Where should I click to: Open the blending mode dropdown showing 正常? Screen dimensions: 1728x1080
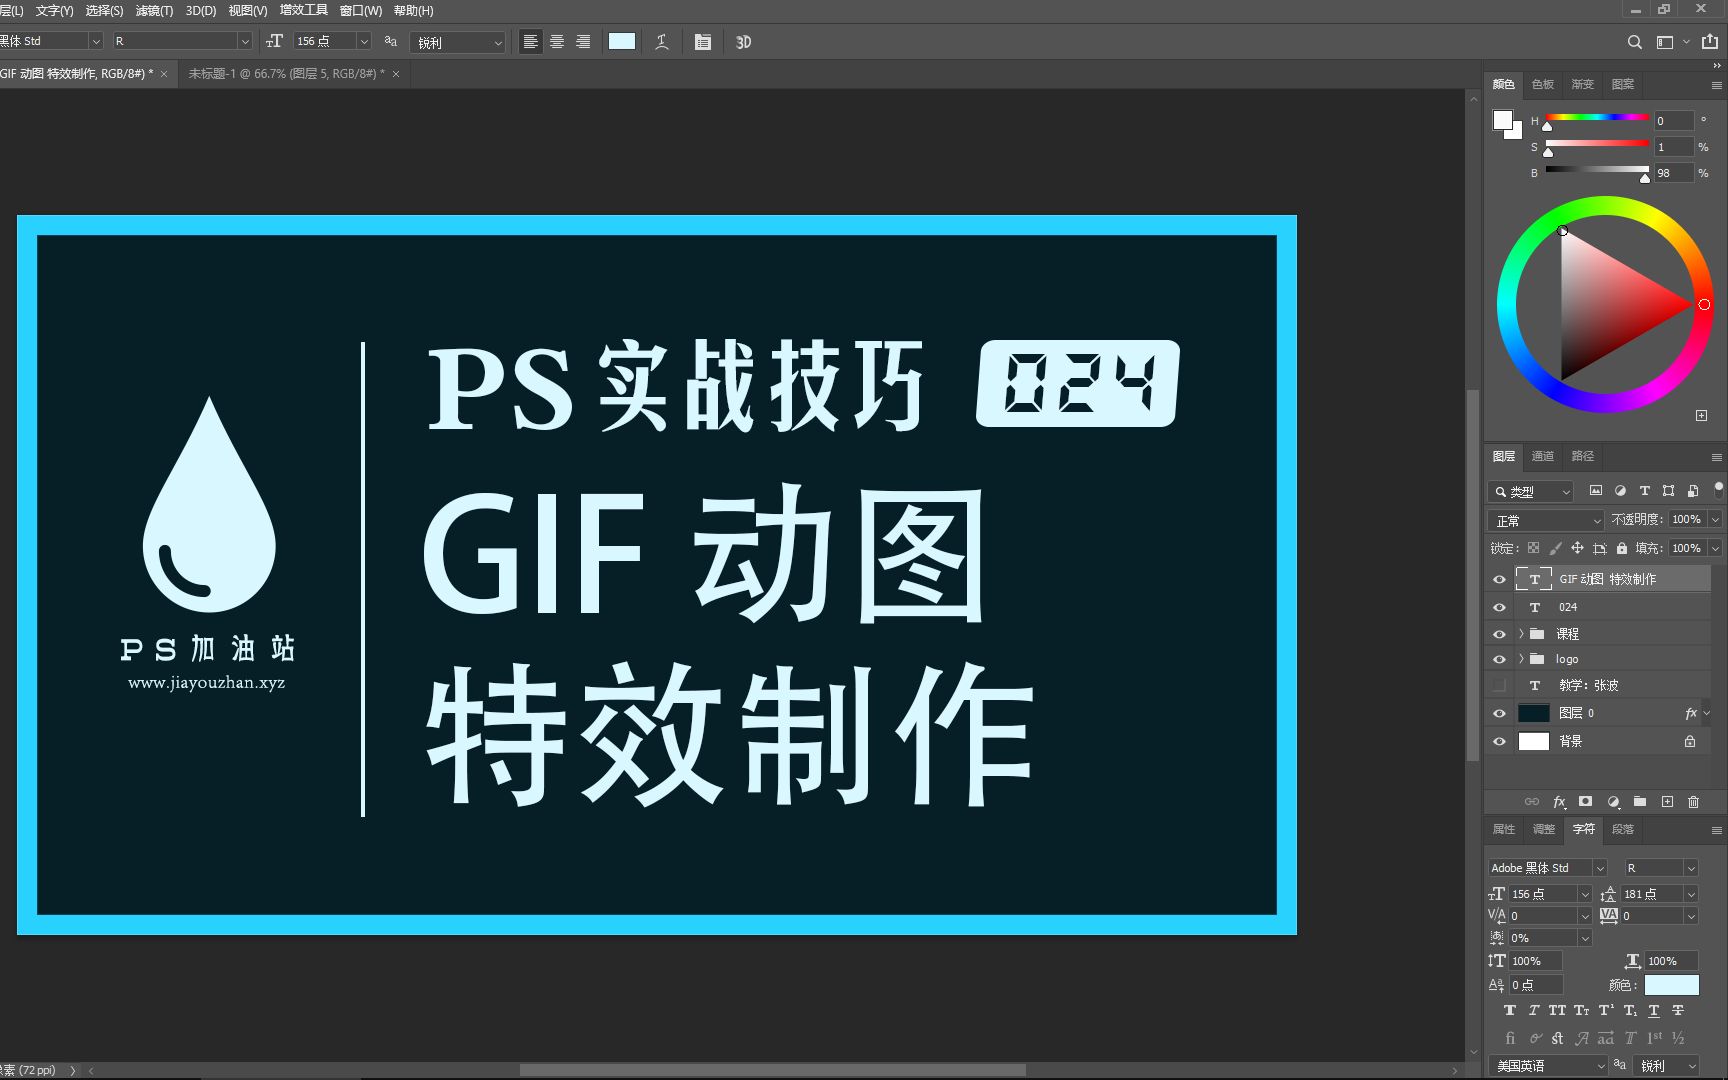(1545, 519)
